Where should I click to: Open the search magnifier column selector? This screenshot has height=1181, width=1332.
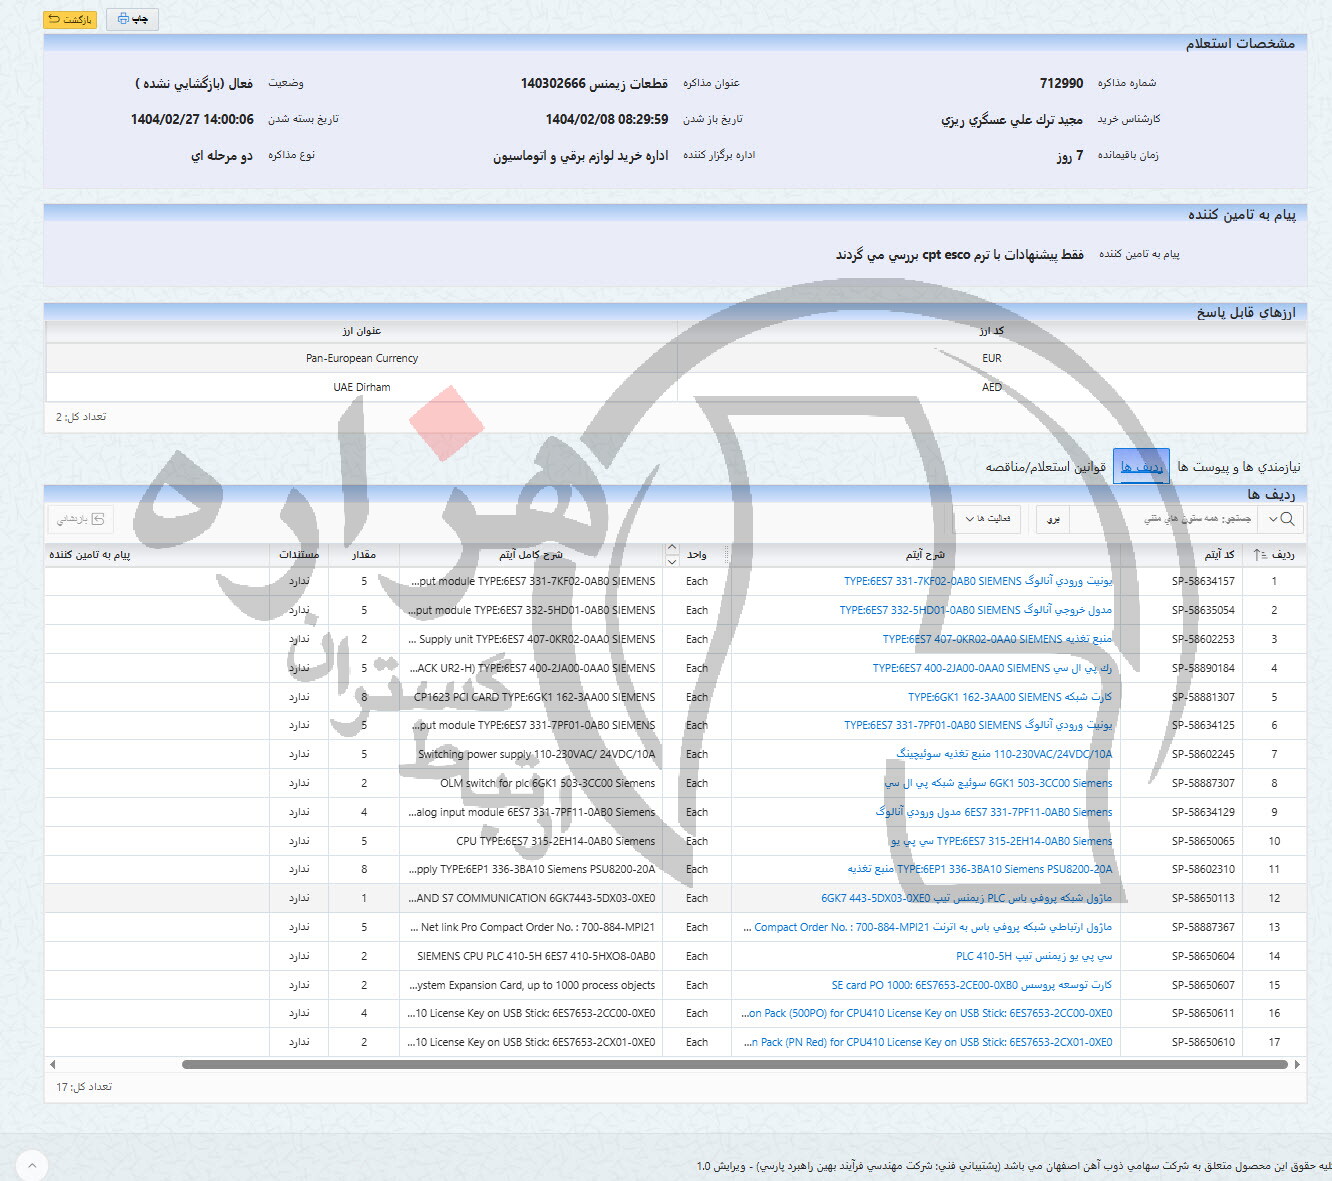(x=1280, y=519)
